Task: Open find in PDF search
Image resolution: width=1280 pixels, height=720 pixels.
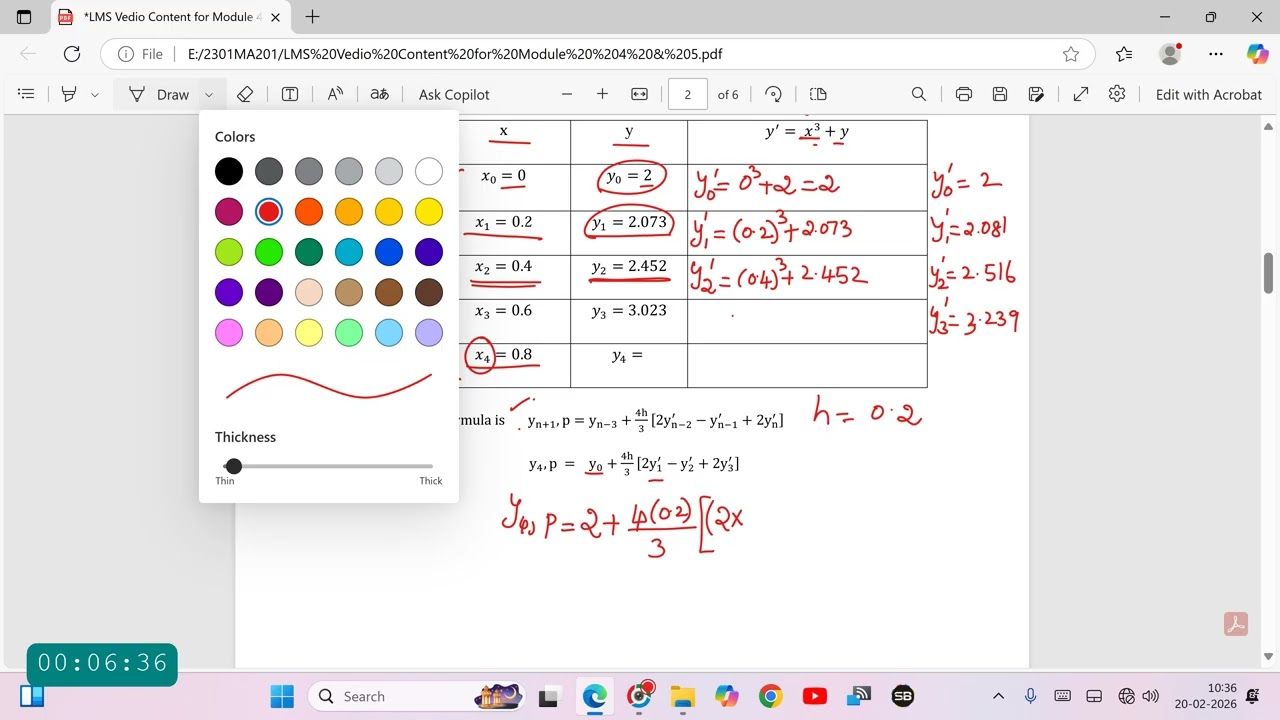Action: tap(919, 94)
